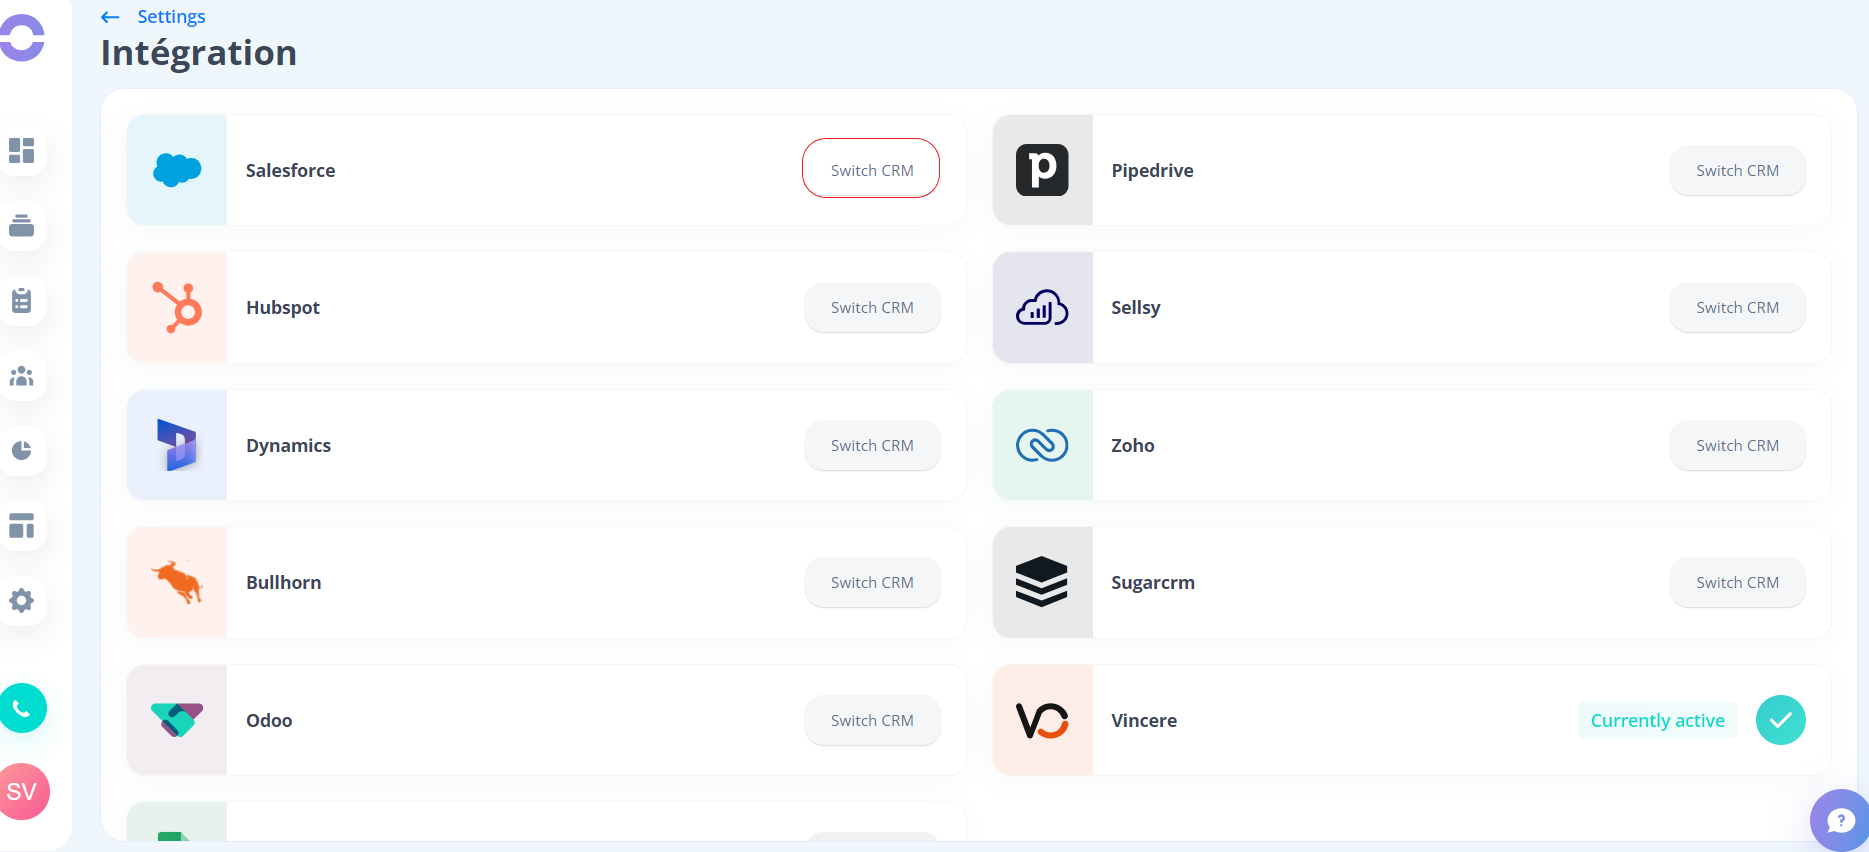Click the Currently active label for Vincere

point(1657,720)
